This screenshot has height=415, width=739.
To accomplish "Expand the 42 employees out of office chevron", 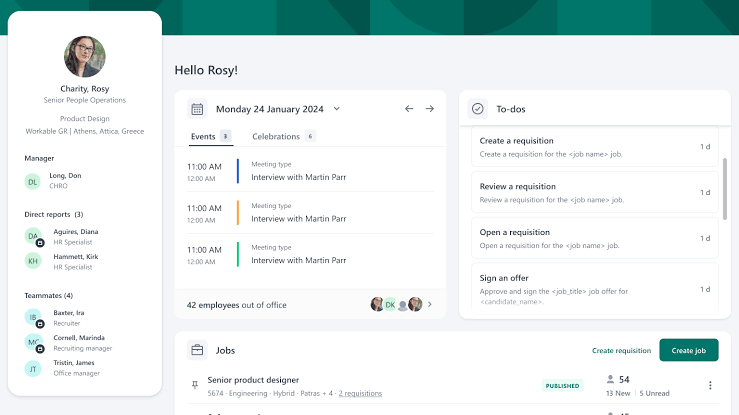I will [430, 304].
